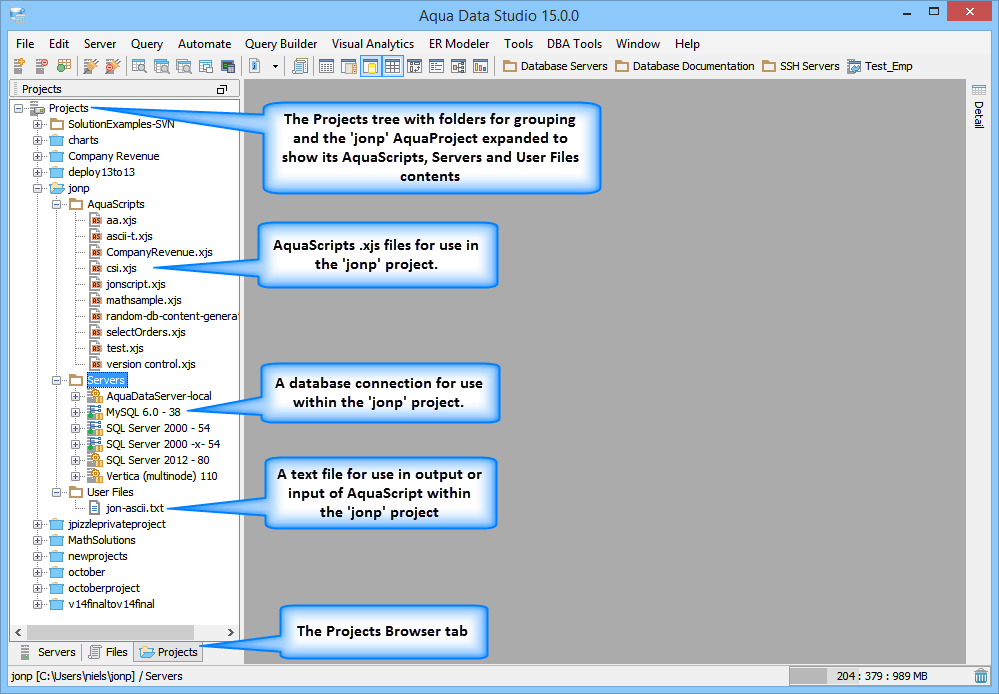Click the highlighted yellow database cylinder window icon
The image size is (999, 694).
[370, 66]
